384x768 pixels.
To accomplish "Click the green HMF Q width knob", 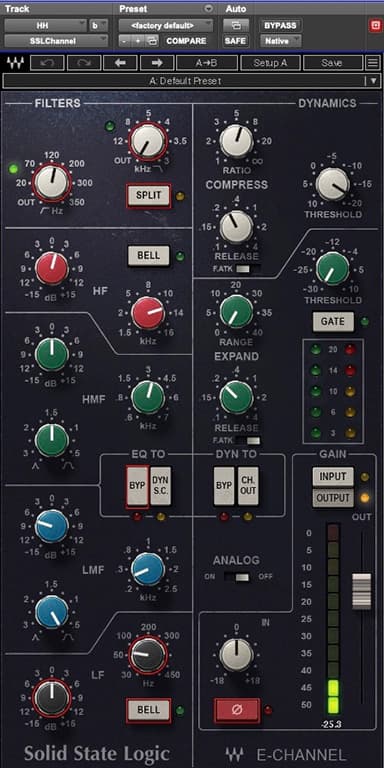I will coord(52,440).
